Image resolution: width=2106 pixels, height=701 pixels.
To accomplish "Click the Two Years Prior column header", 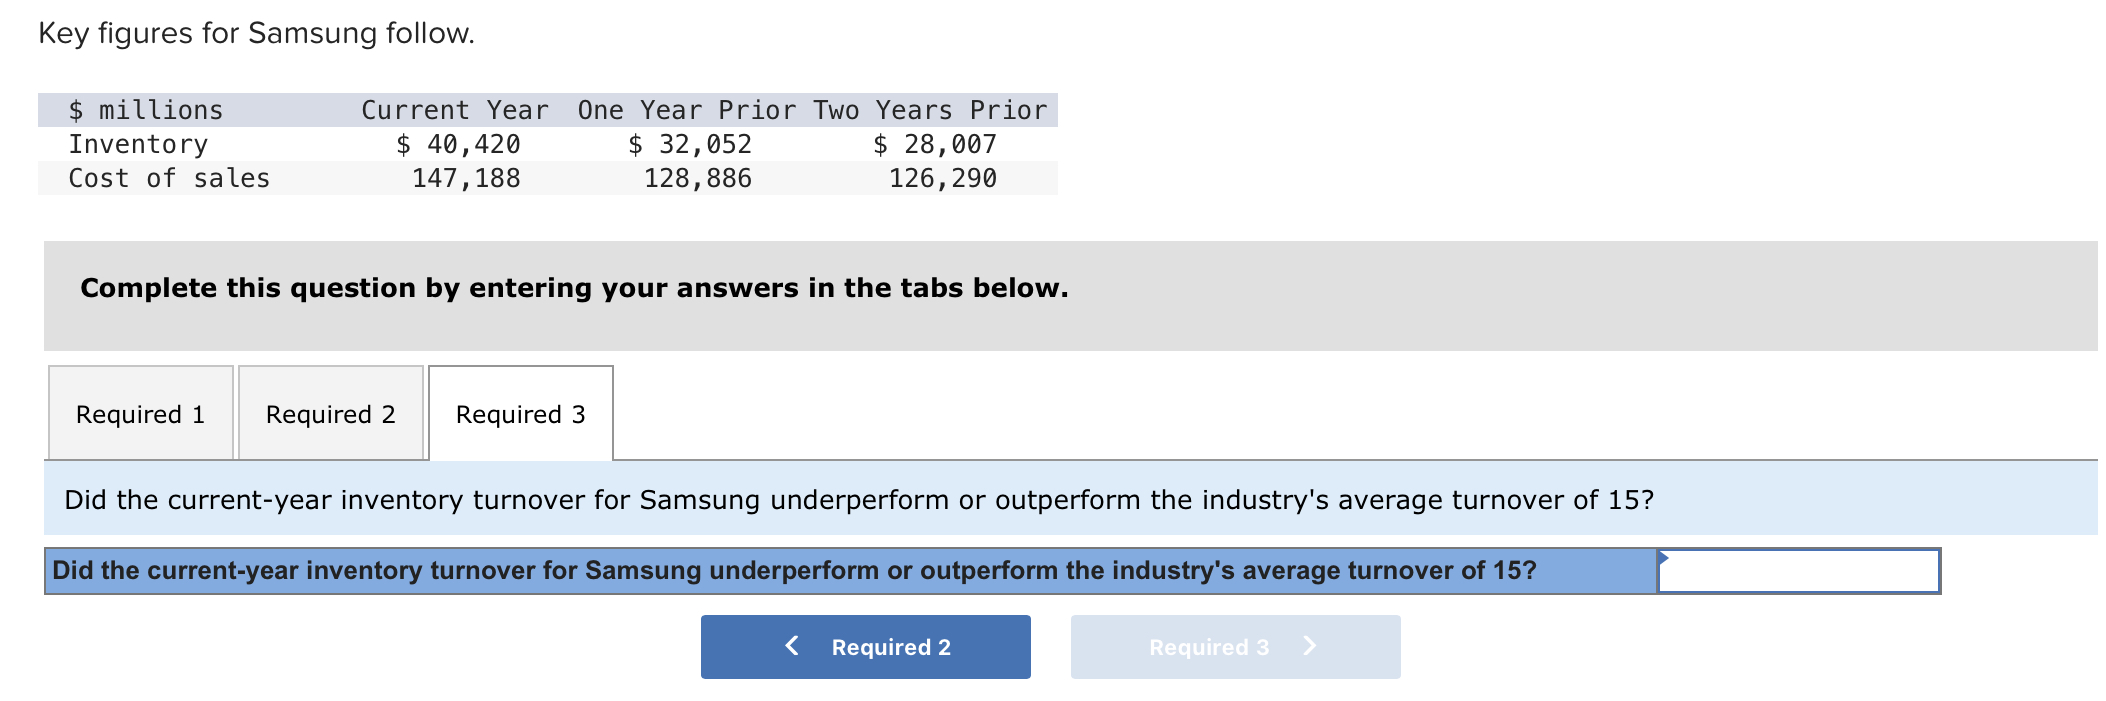I will click(928, 110).
